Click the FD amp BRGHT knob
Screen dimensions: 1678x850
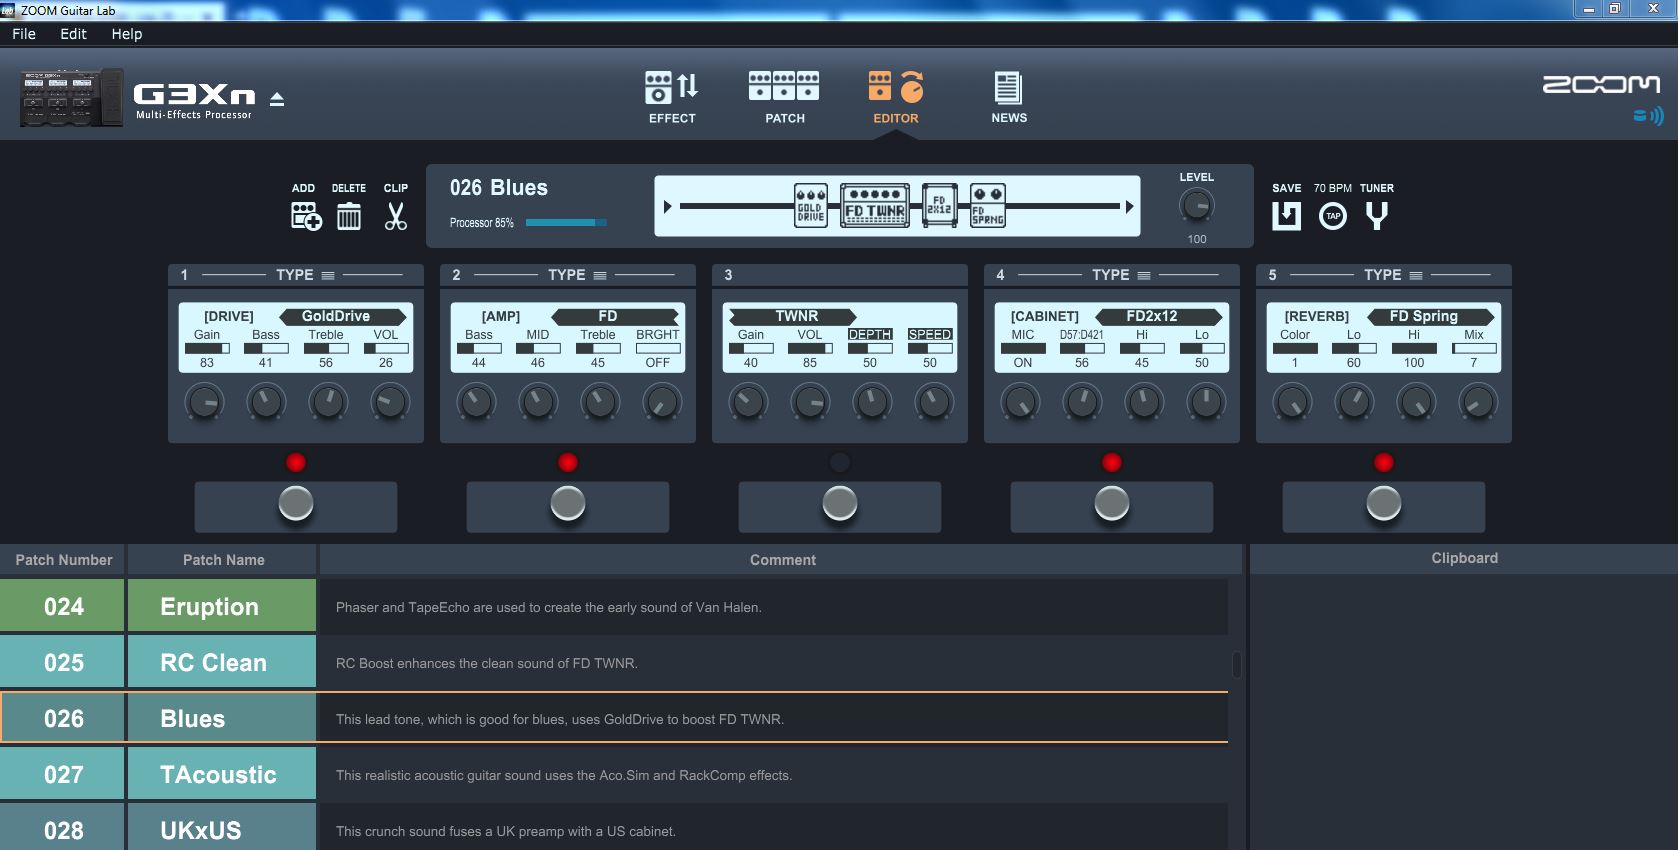(661, 403)
